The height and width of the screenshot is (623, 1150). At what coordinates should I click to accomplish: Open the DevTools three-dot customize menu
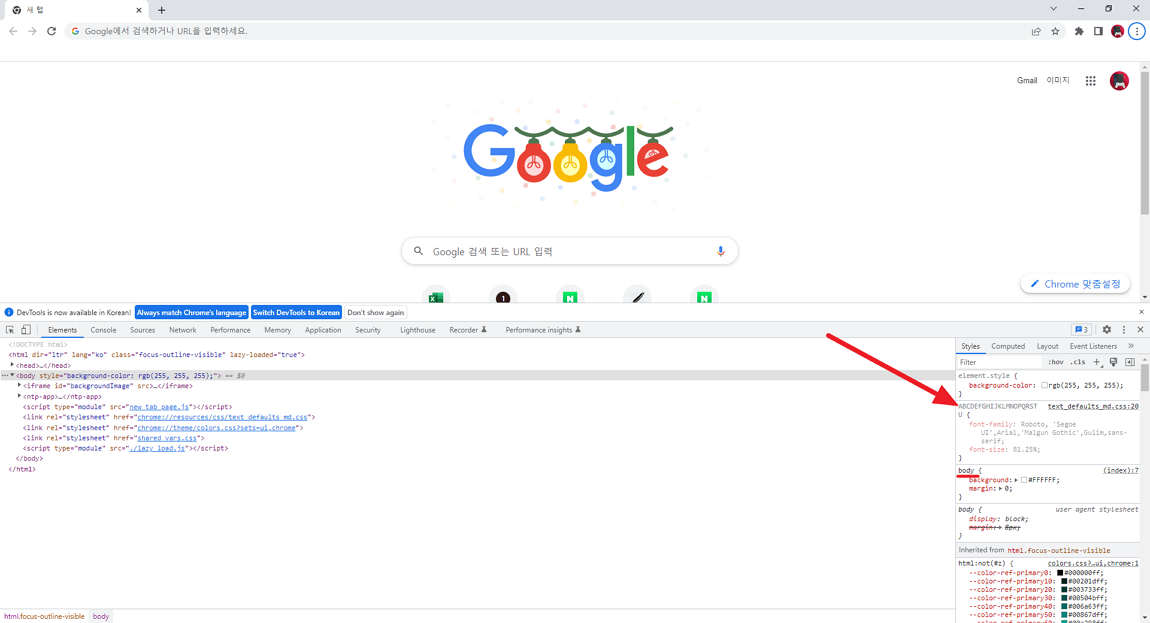tap(1124, 330)
